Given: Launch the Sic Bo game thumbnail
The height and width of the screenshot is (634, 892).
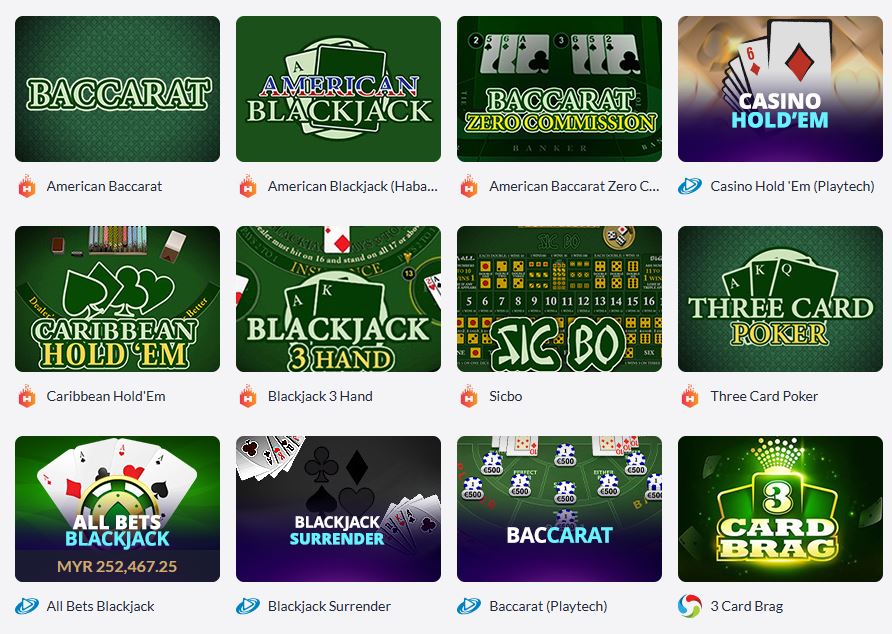Looking at the screenshot, I should (559, 299).
